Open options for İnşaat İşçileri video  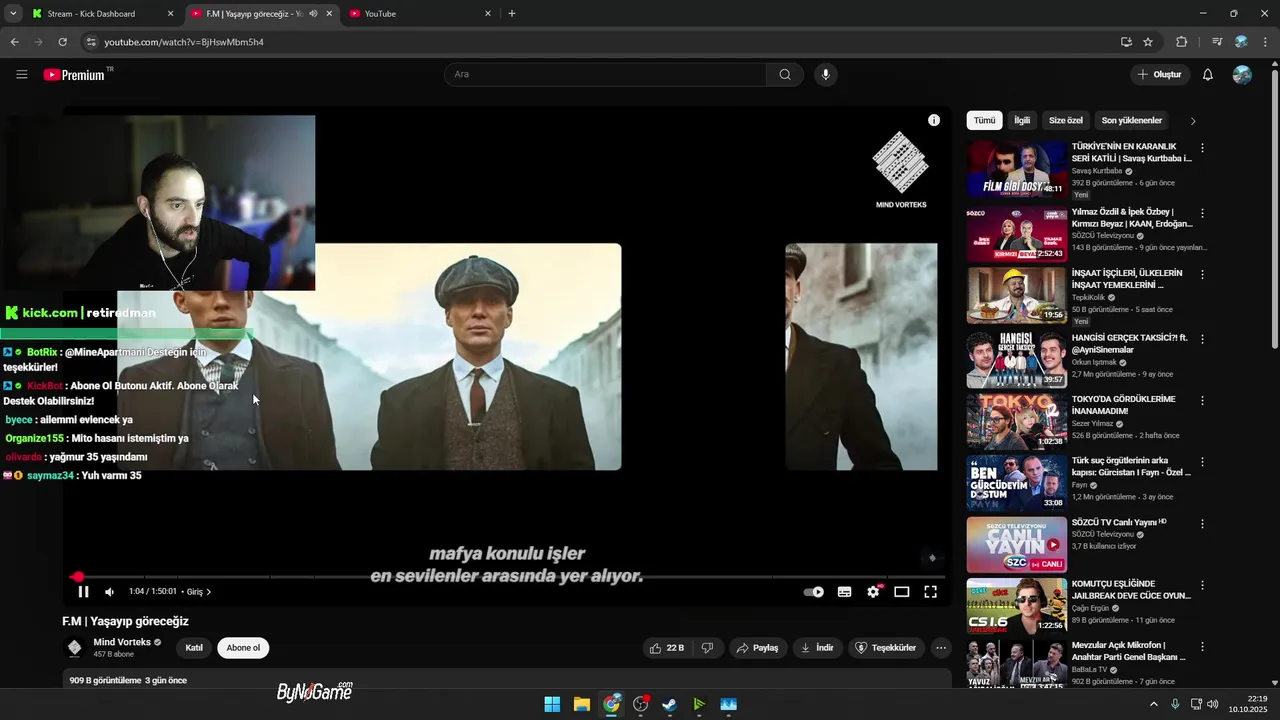pos(1202,274)
